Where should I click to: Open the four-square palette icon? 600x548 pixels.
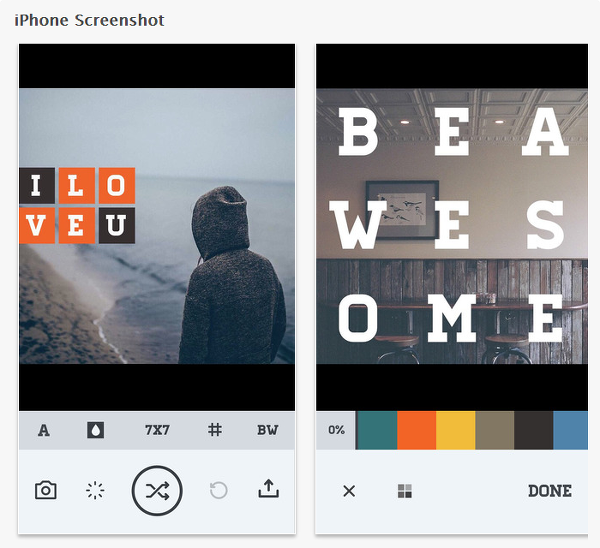coord(405,491)
